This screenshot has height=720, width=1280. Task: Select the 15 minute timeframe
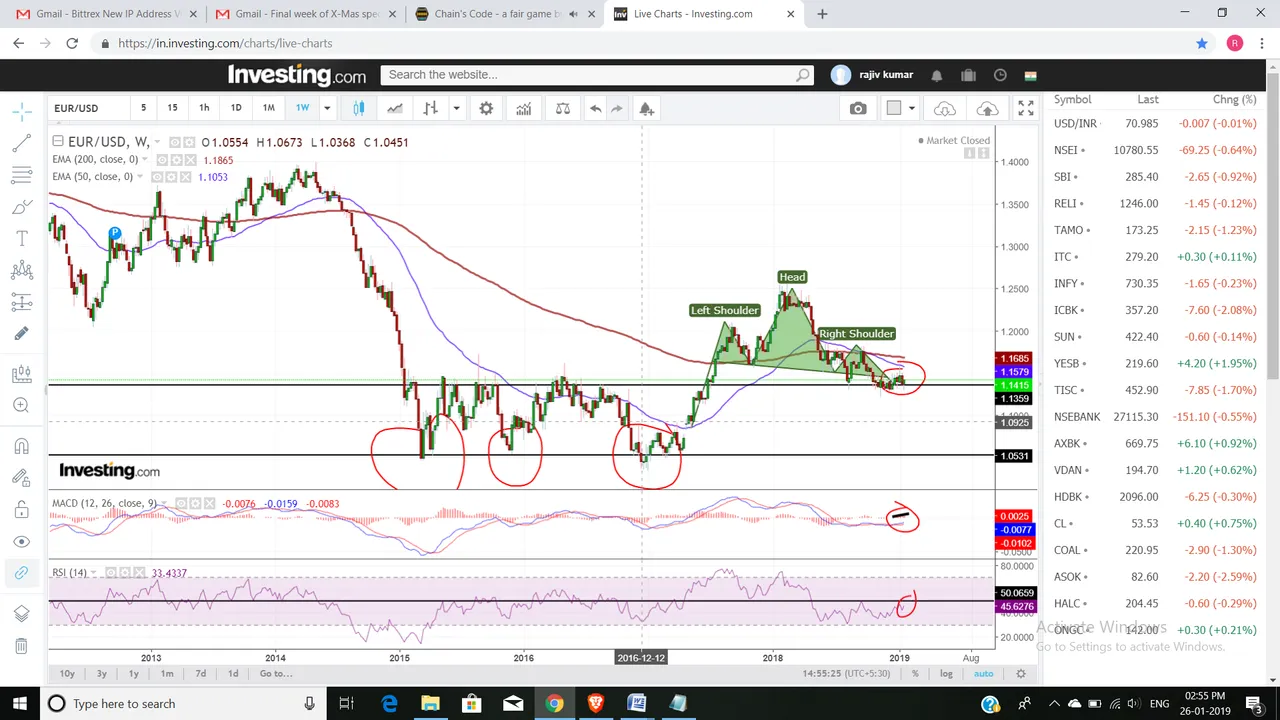coord(172,108)
